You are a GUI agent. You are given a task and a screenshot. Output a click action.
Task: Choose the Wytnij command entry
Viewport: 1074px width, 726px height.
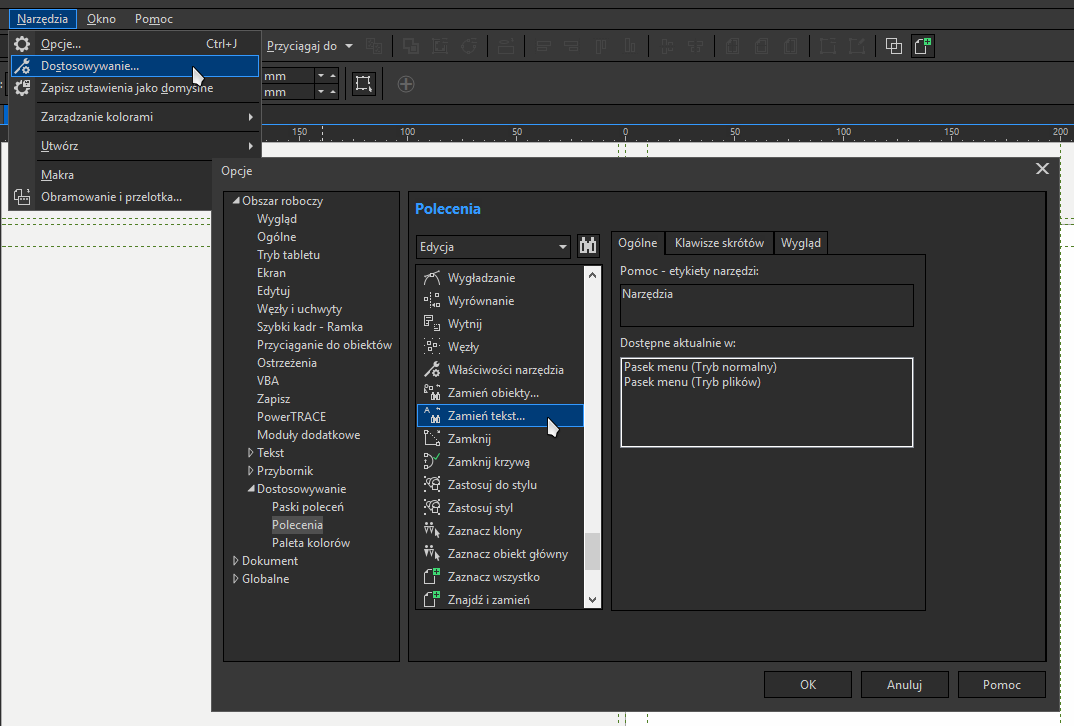[x=499, y=324]
